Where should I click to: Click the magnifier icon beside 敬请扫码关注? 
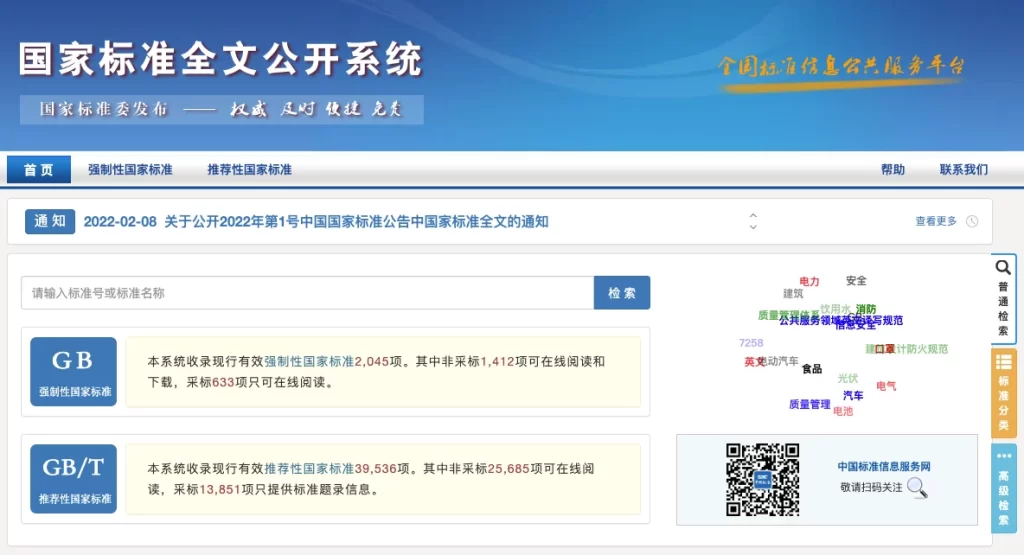tap(917, 487)
